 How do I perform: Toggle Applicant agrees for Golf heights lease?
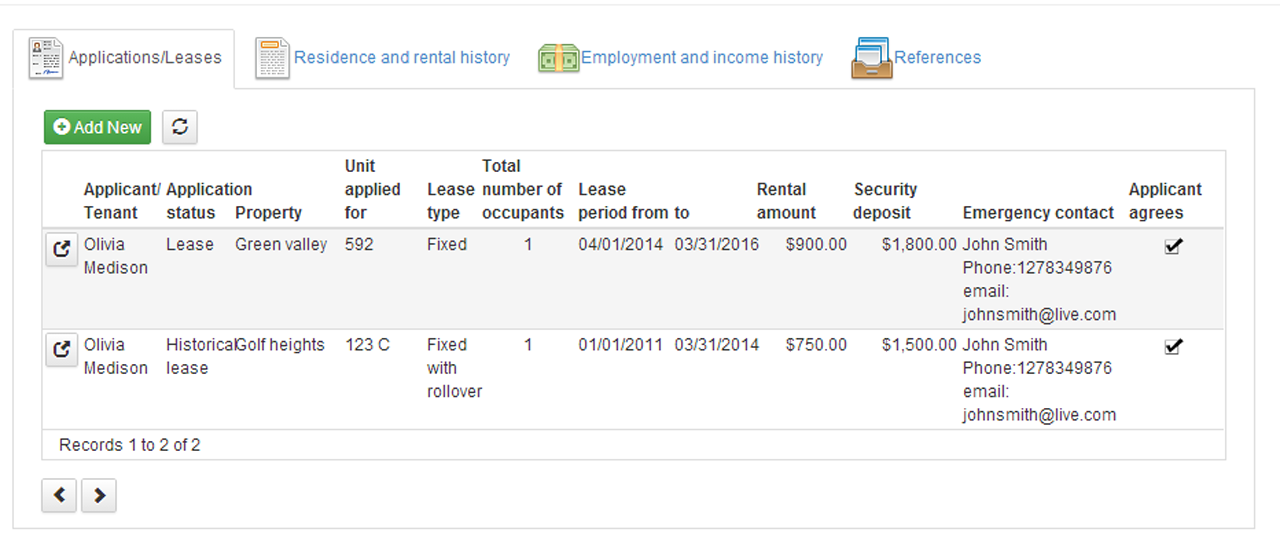tap(1174, 346)
